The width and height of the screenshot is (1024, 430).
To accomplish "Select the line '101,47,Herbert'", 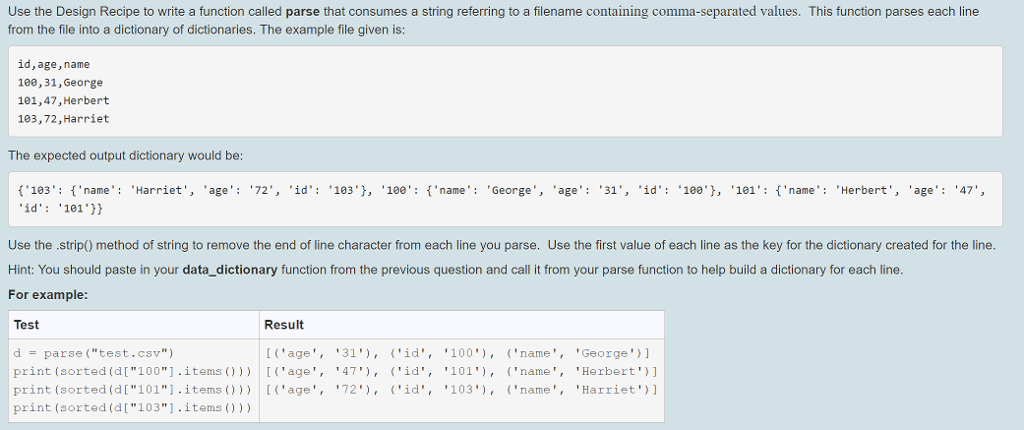I will [64, 101].
